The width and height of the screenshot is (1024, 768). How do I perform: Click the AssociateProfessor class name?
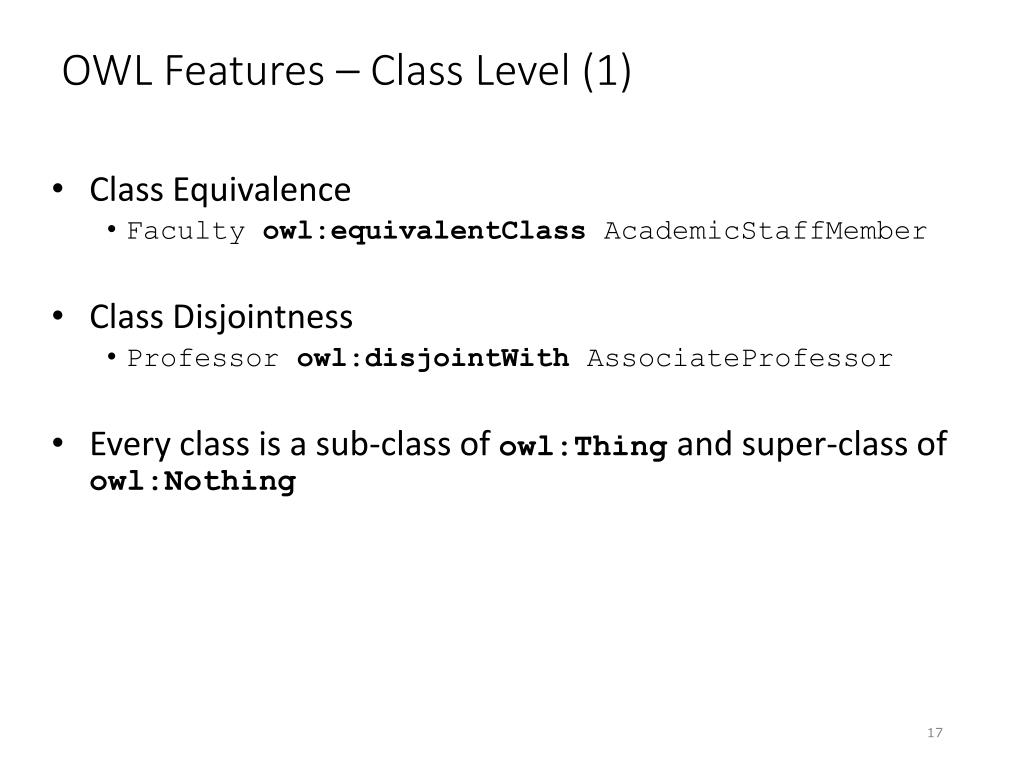pos(739,358)
